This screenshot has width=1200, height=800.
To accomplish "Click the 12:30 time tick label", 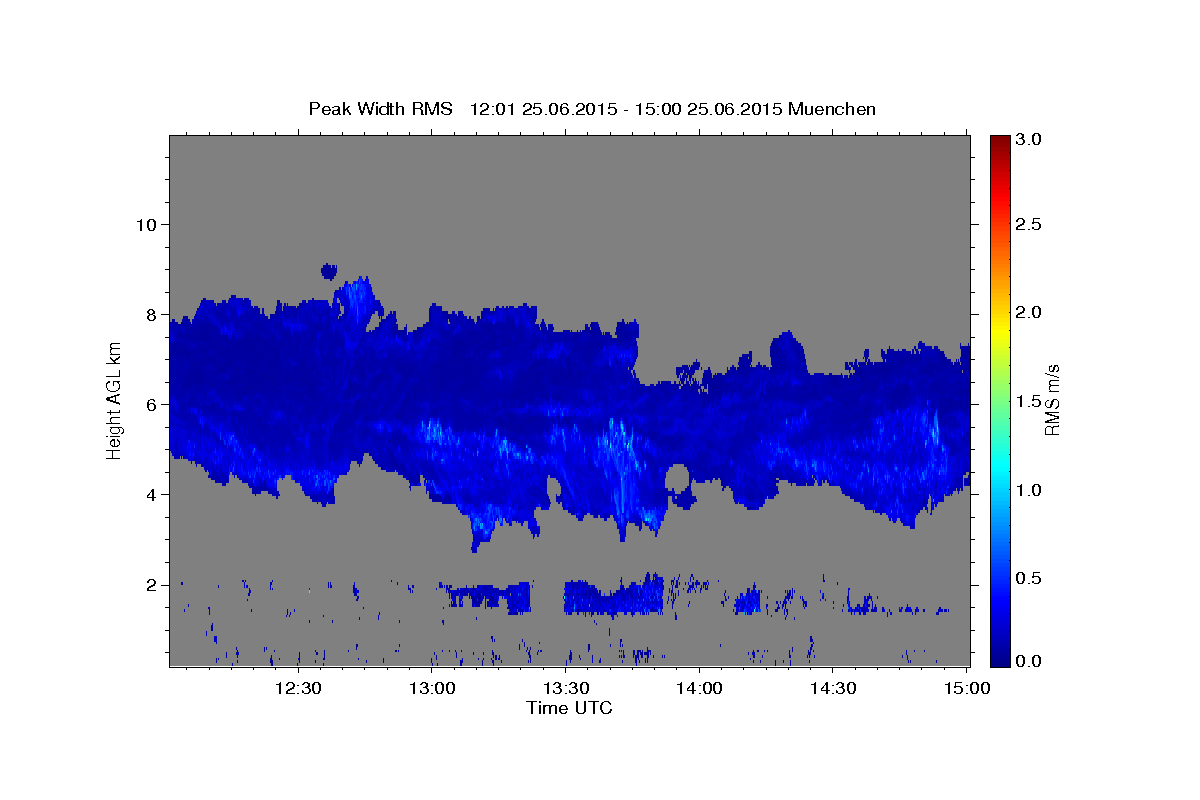I will pyautogui.click(x=297, y=689).
